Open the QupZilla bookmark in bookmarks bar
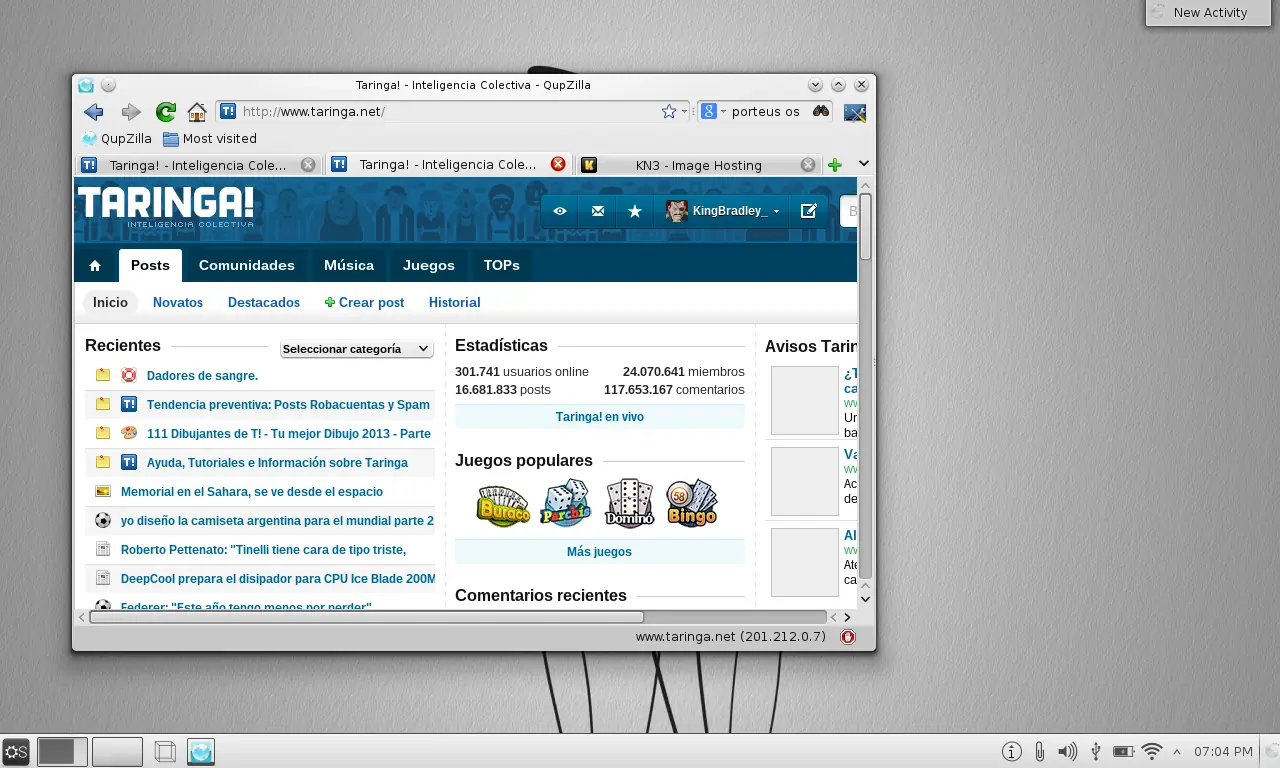The height and width of the screenshot is (768, 1280). point(117,139)
